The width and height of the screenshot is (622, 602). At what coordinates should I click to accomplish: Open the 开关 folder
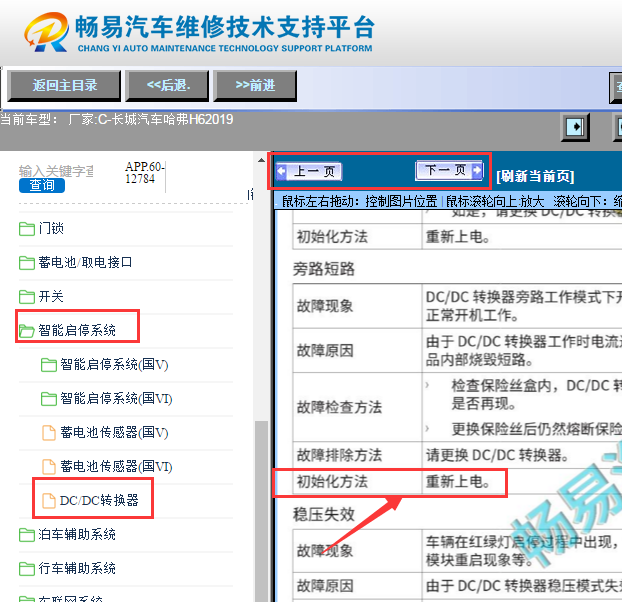[51, 297]
